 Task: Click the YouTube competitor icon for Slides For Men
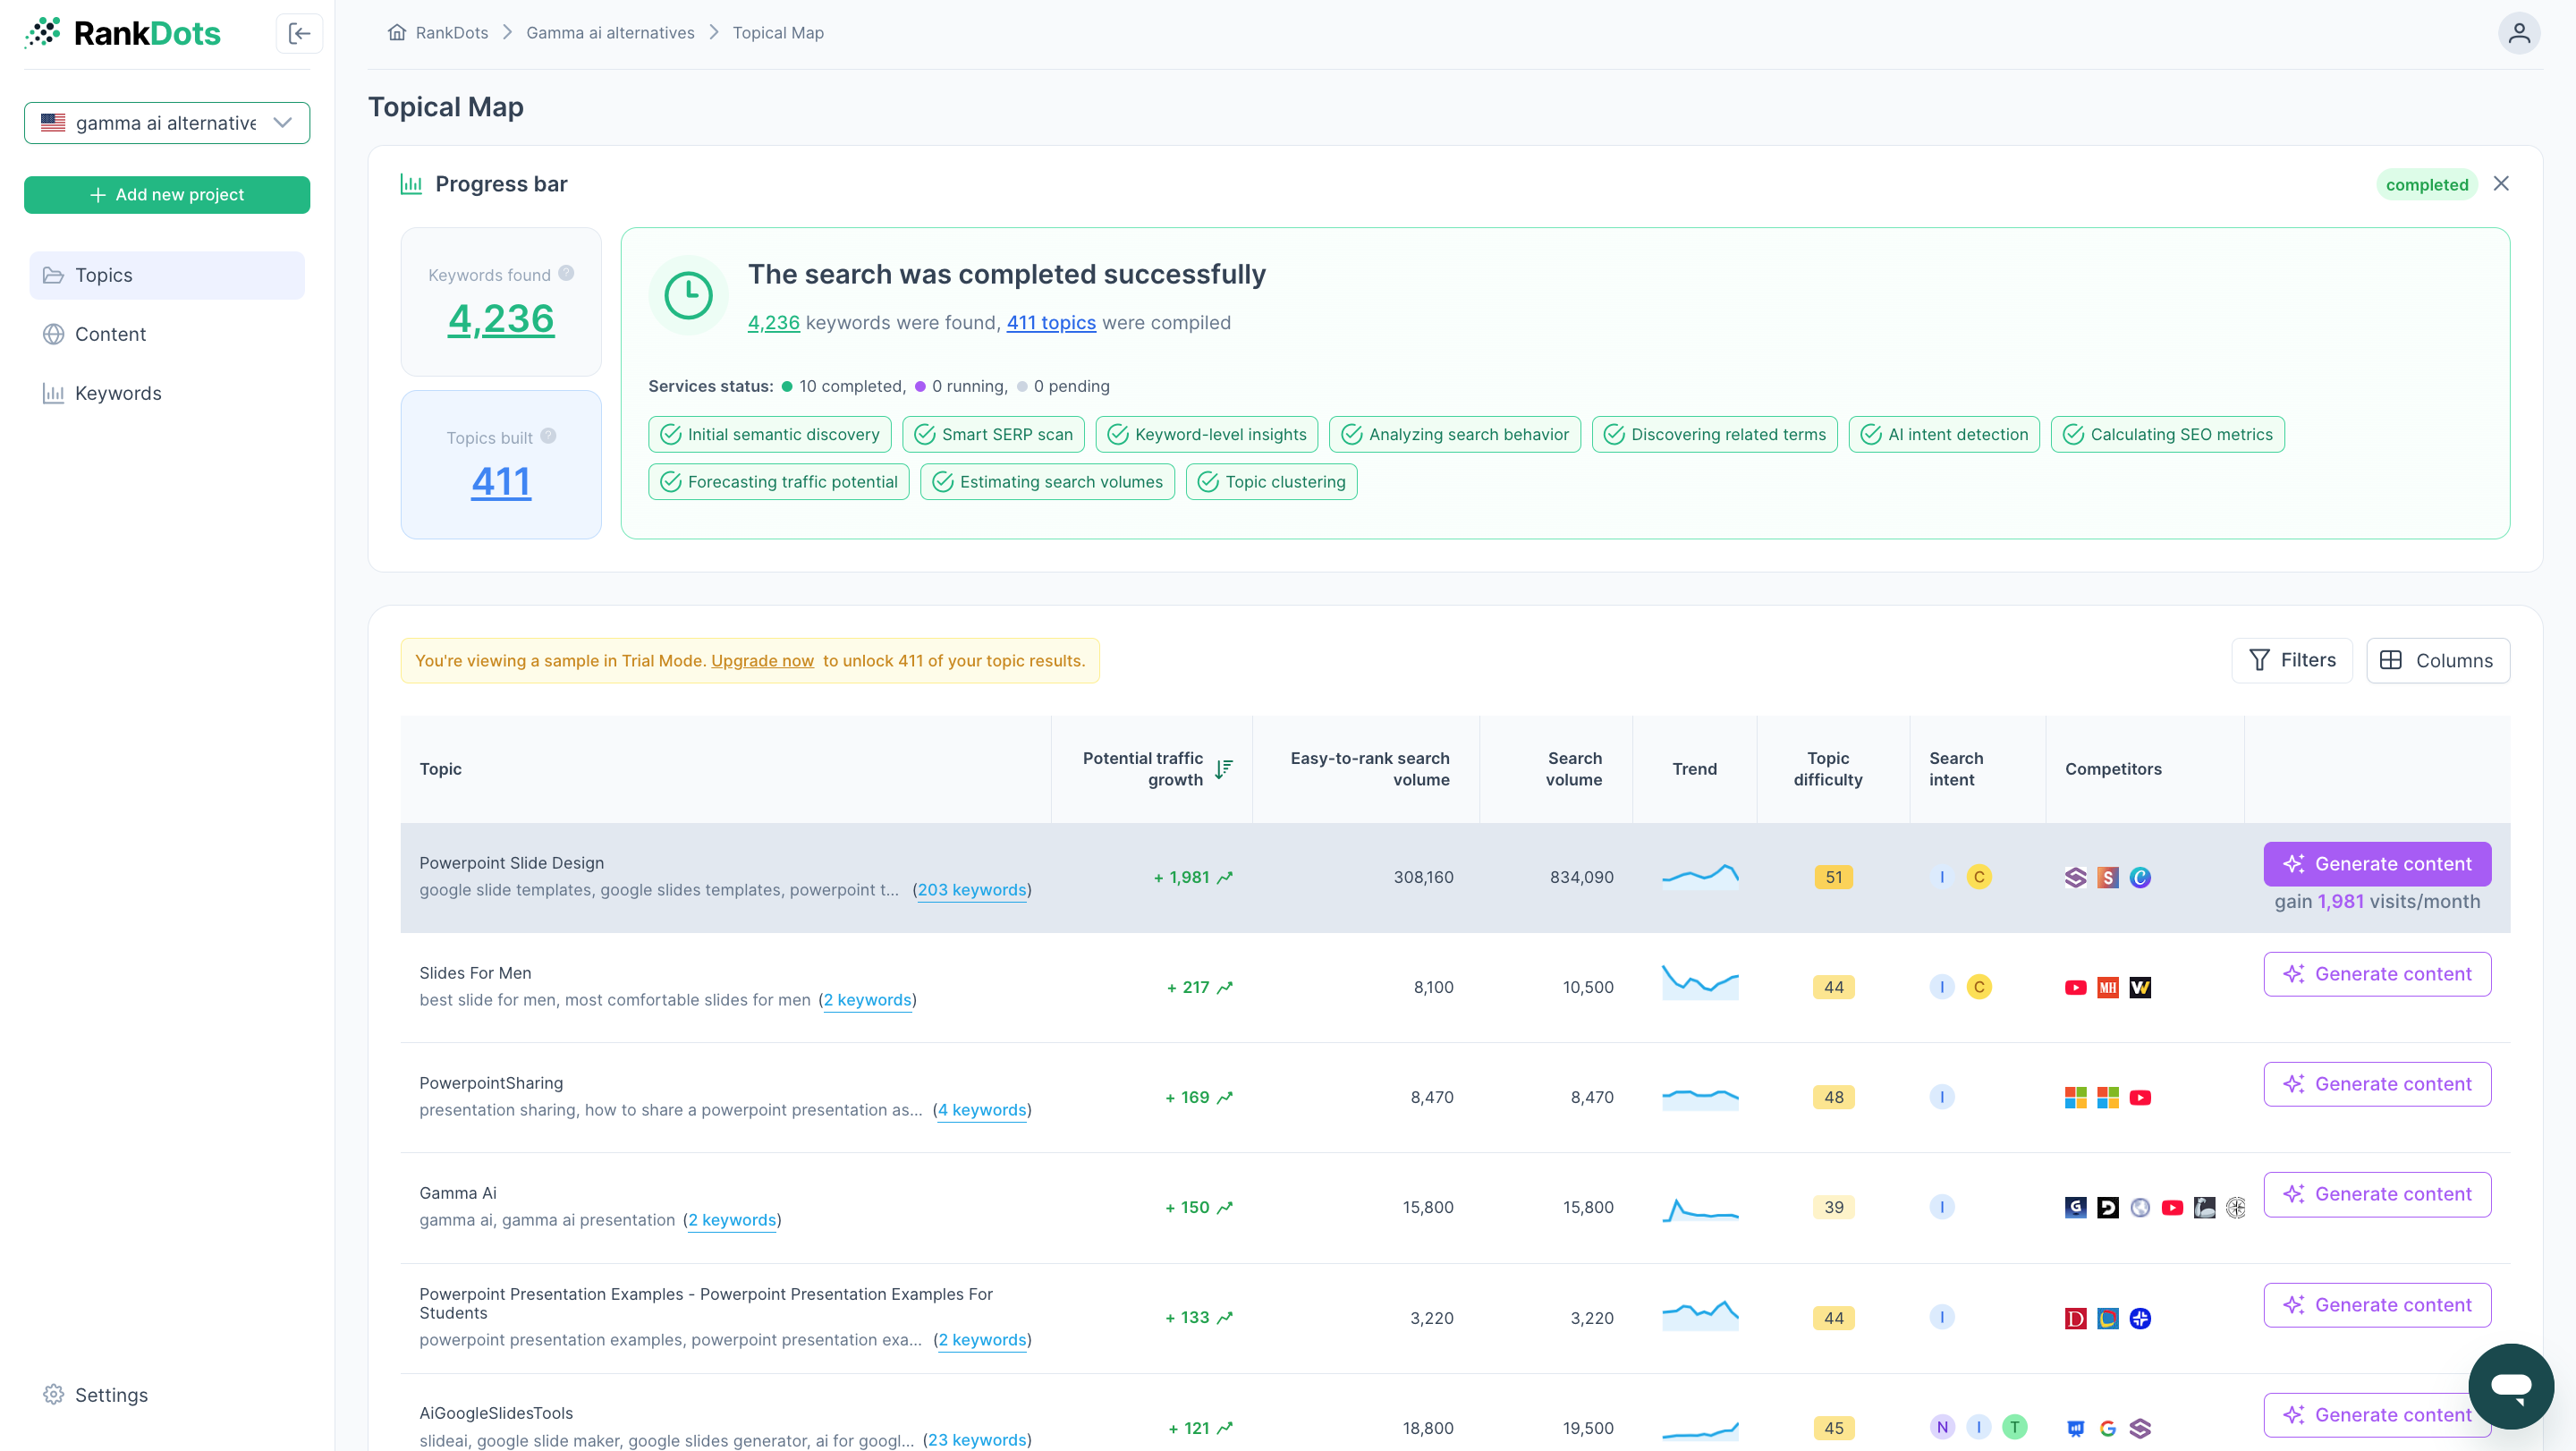click(2075, 987)
